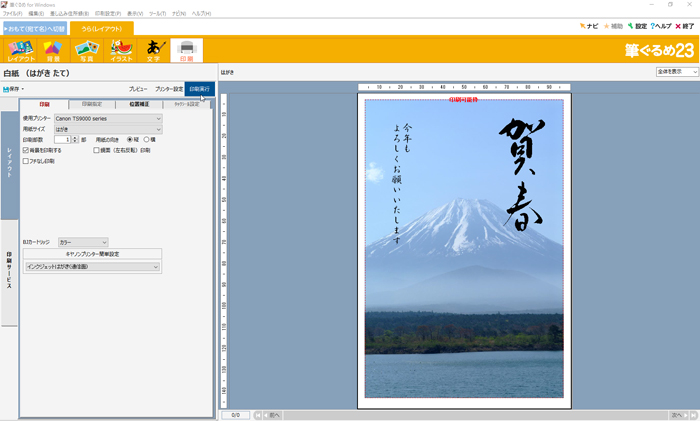Open the レイアウト layout tool
This screenshot has width=700, height=421.
point(20,50)
